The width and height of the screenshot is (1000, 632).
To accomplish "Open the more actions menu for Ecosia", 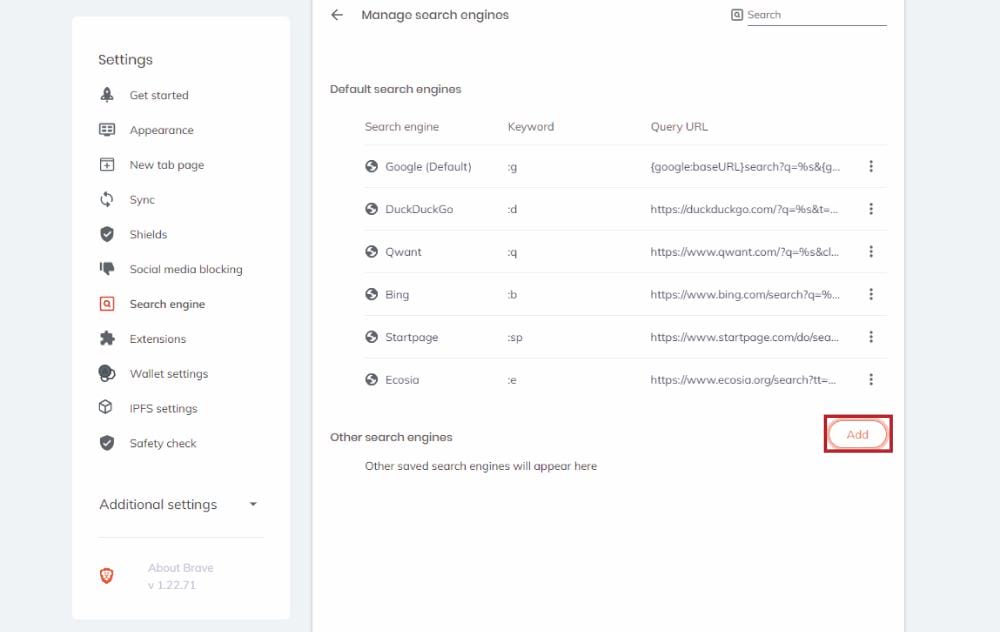I will pyautogui.click(x=871, y=379).
